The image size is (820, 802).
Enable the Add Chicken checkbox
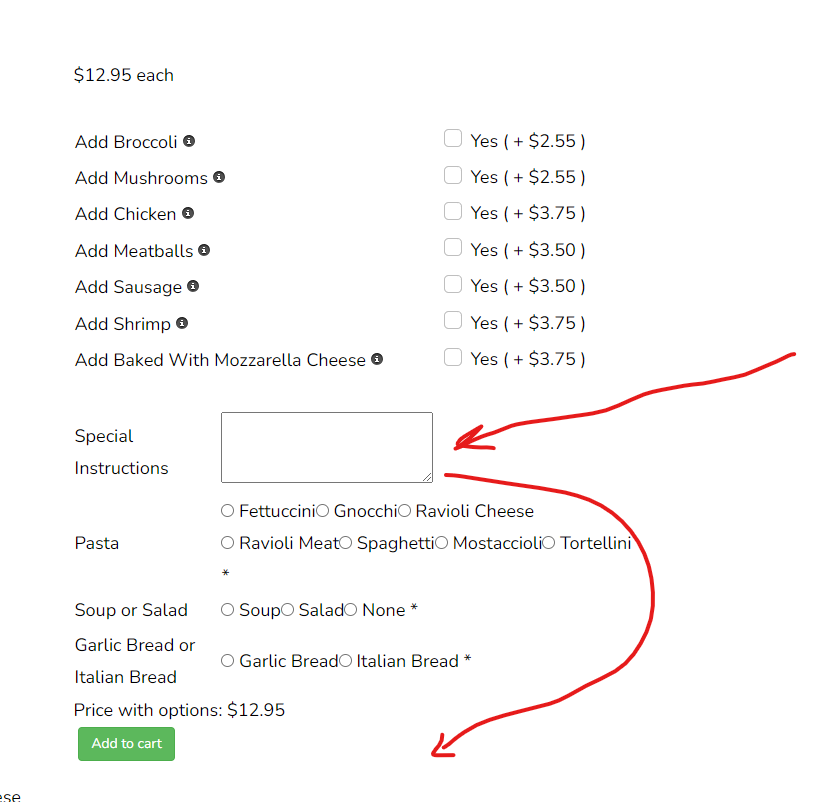453,211
